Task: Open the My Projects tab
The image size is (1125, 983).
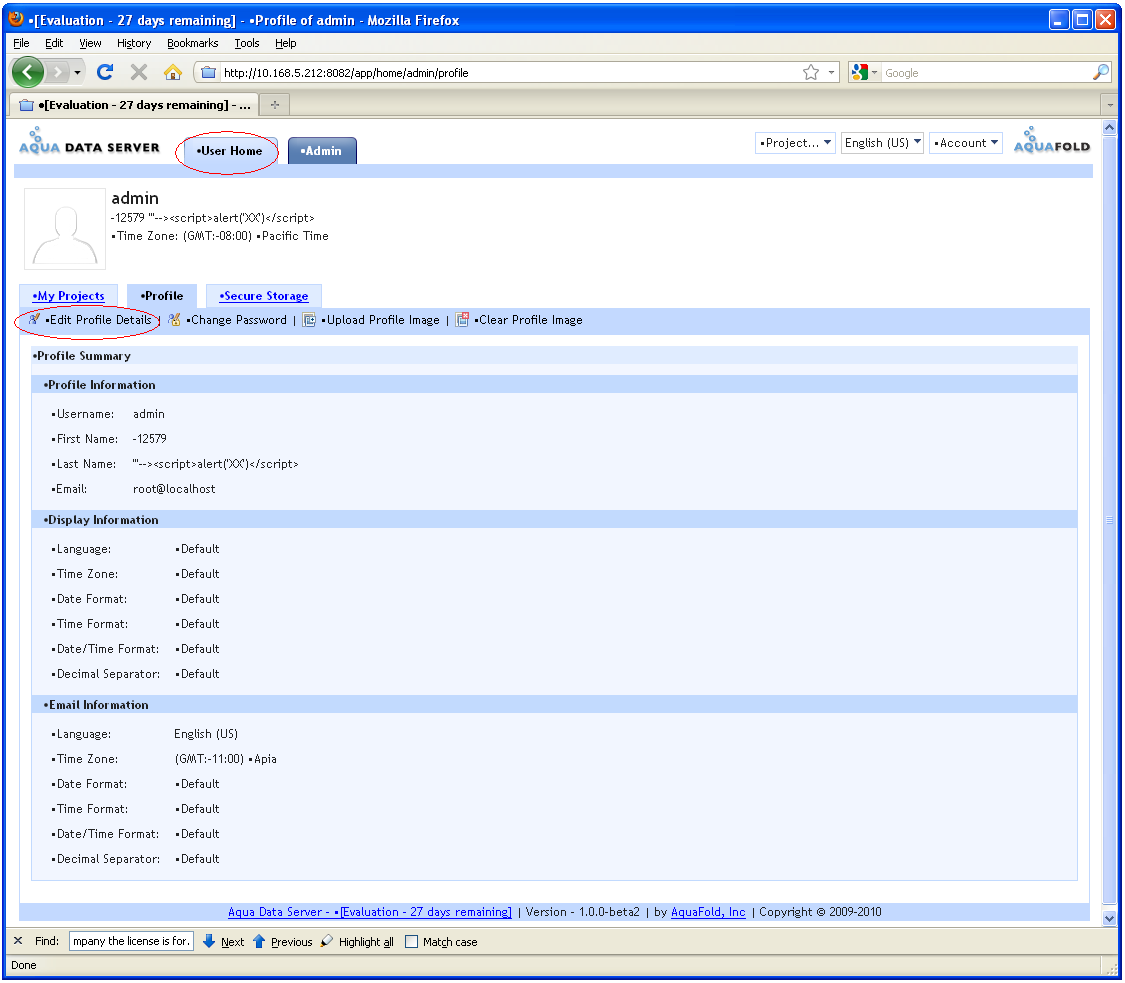Action: (68, 296)
